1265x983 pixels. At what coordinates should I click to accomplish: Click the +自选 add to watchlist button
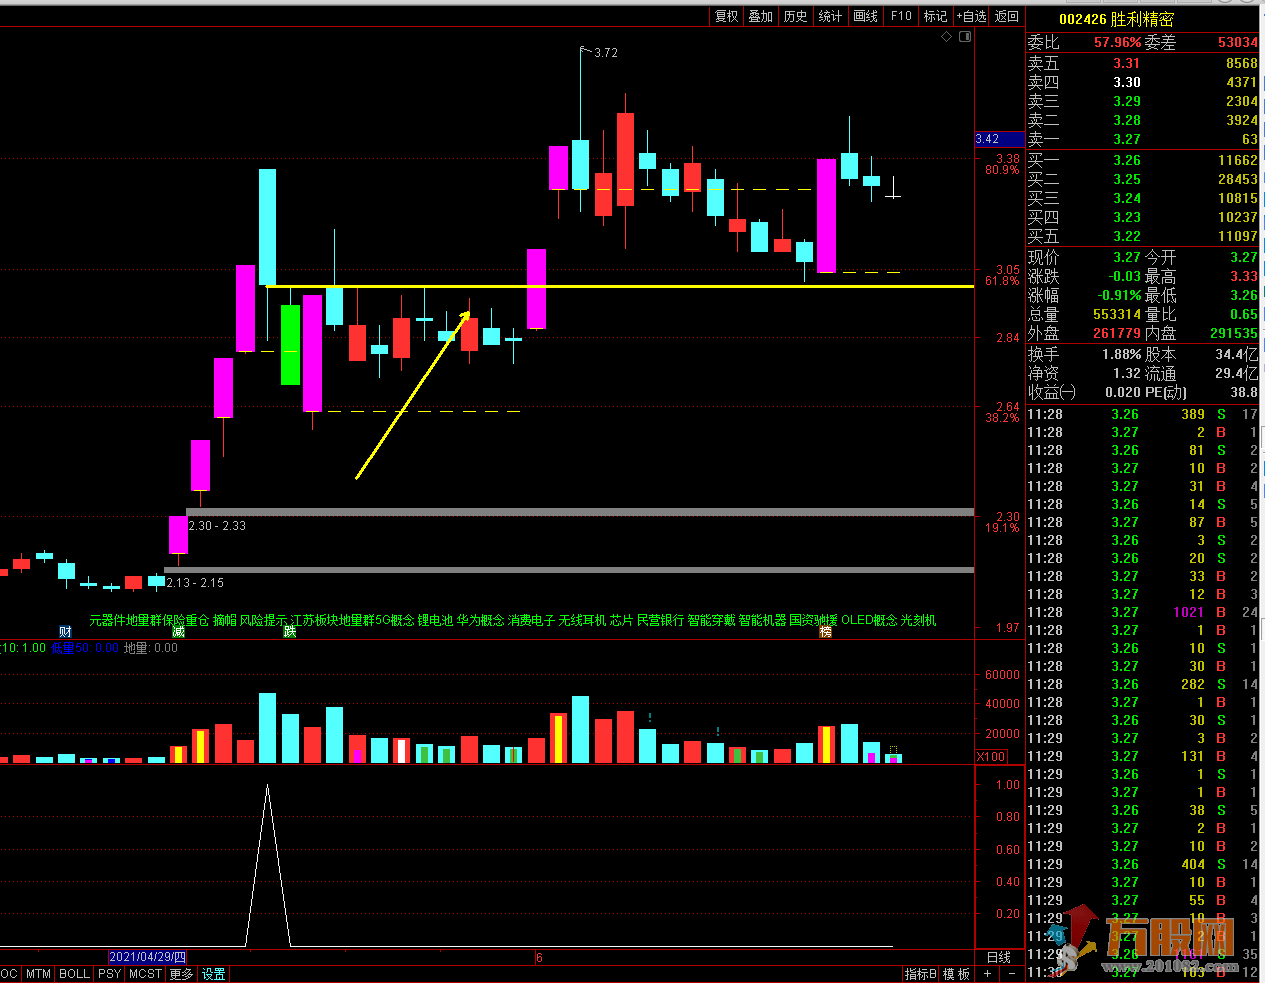pos(971,16)
